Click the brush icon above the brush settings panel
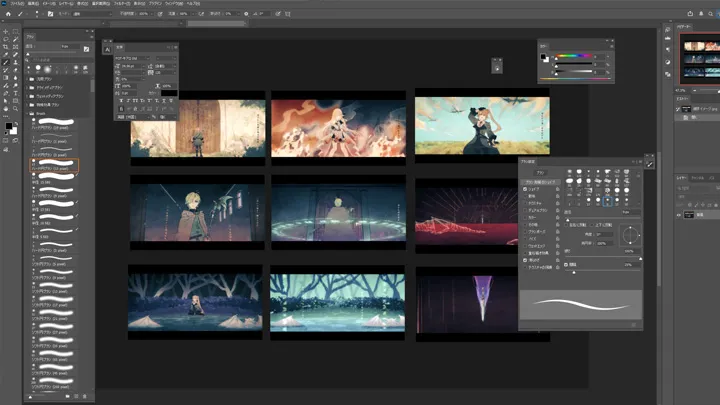Screen dimensions: 720x405 coord(649,164)
